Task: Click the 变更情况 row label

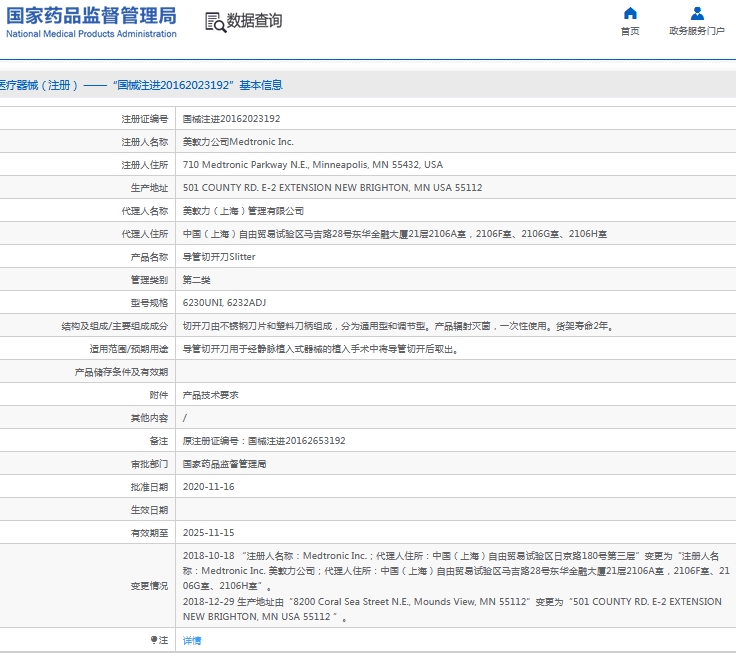Action: [149, 586]
